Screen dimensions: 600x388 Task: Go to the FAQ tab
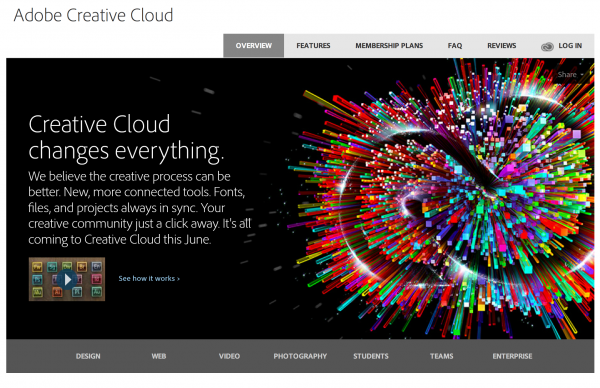pos(455,46)
